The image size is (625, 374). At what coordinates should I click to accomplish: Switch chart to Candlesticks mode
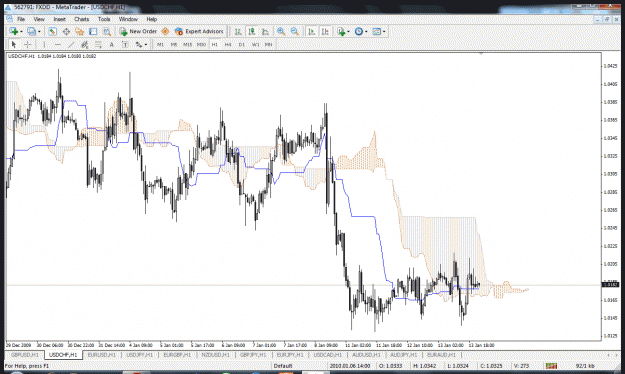point(252,31)
